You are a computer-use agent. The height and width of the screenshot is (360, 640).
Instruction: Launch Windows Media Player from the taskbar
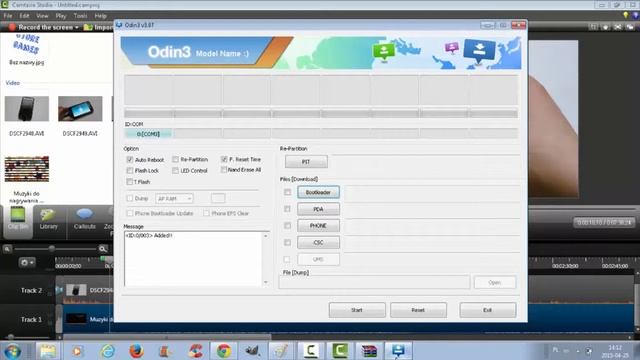pos(77,351)
